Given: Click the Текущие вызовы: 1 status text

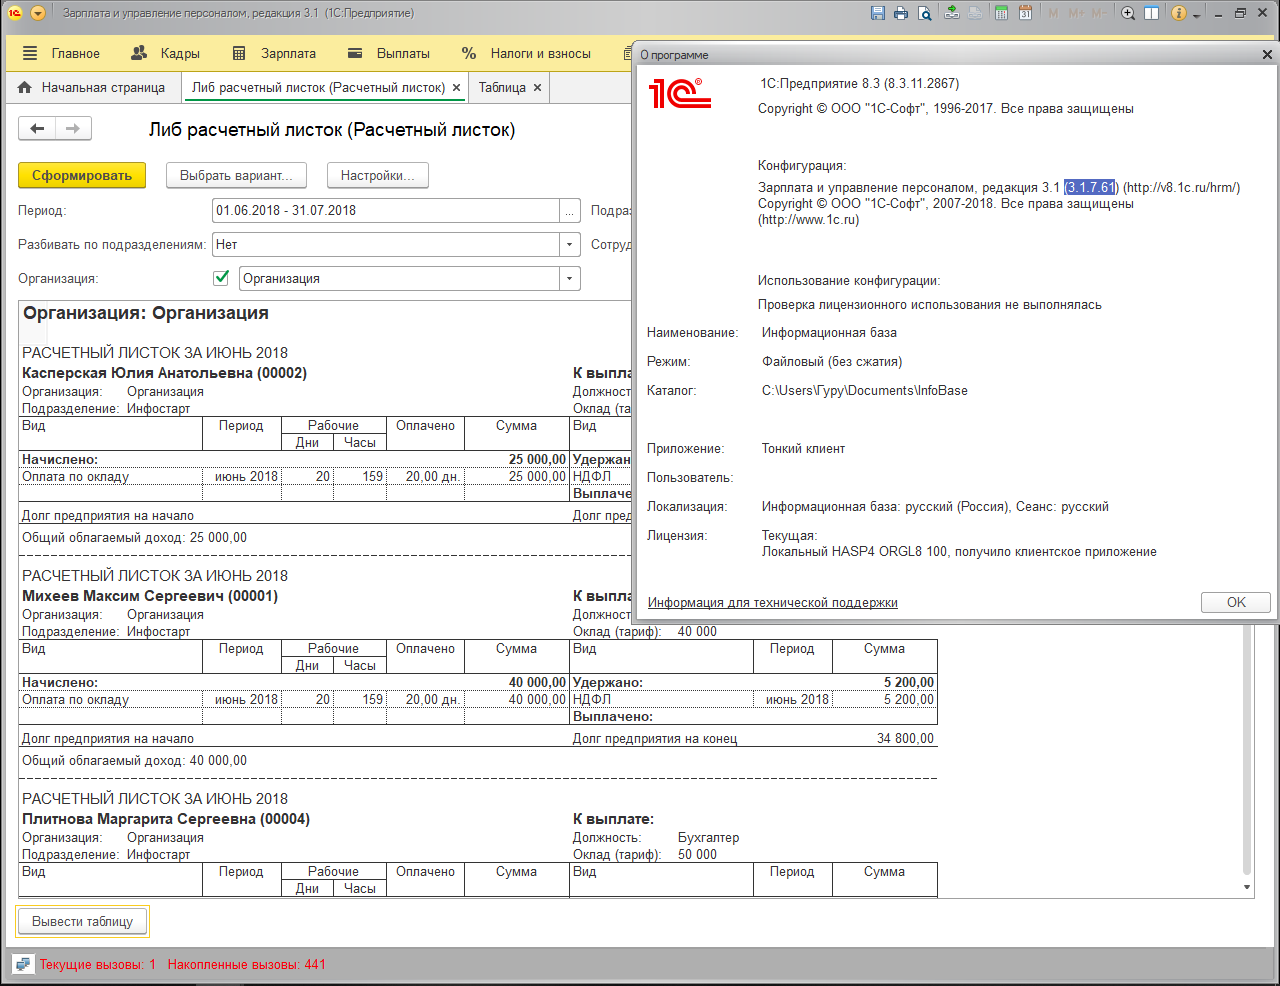Looking at the screenshot, I should click(98, 965).
